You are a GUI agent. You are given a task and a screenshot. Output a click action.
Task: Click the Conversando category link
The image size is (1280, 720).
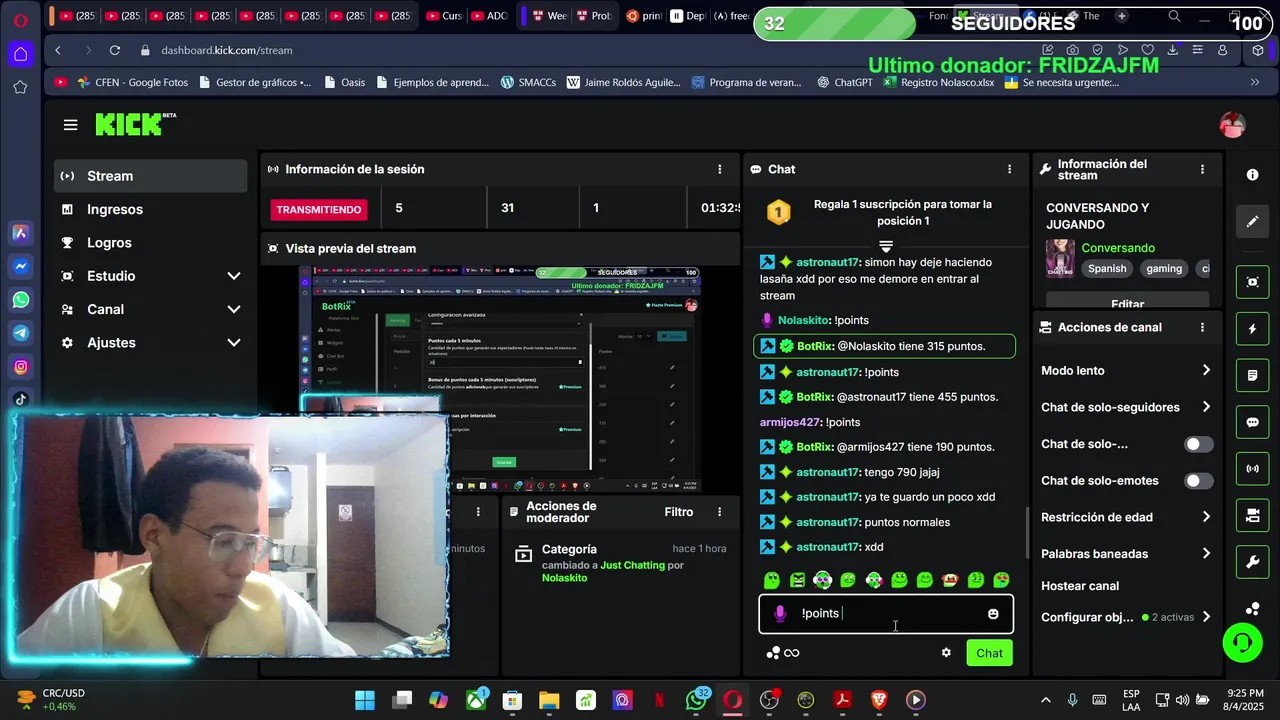1118,248
